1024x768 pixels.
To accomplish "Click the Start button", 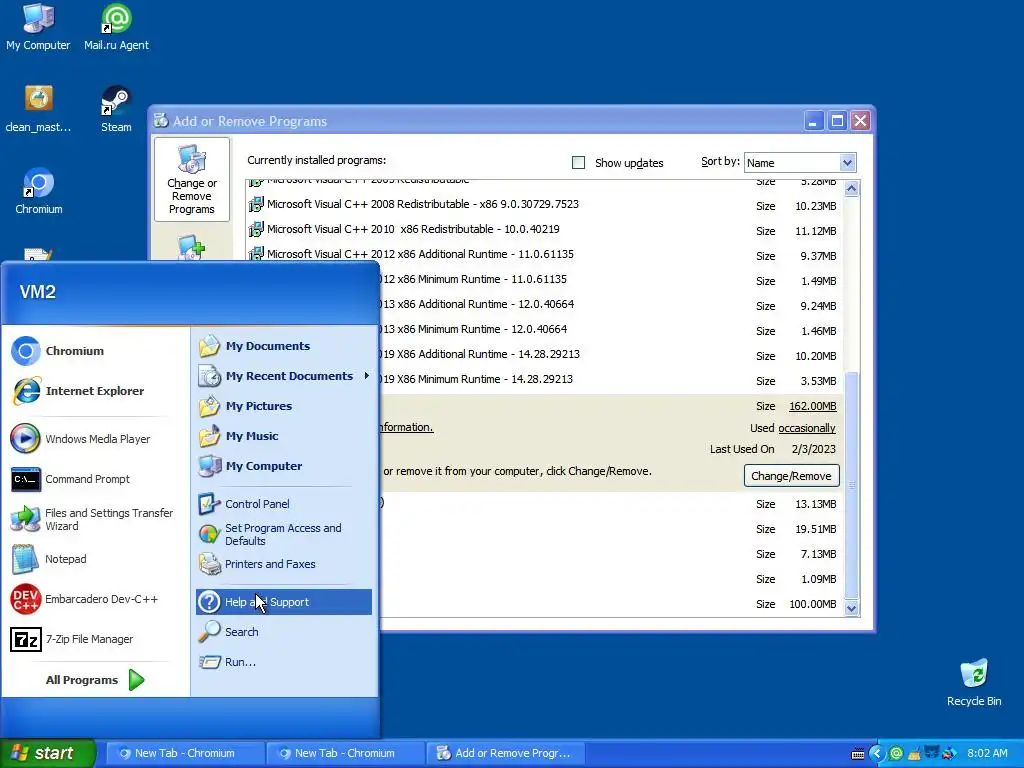I will (48, 753).
